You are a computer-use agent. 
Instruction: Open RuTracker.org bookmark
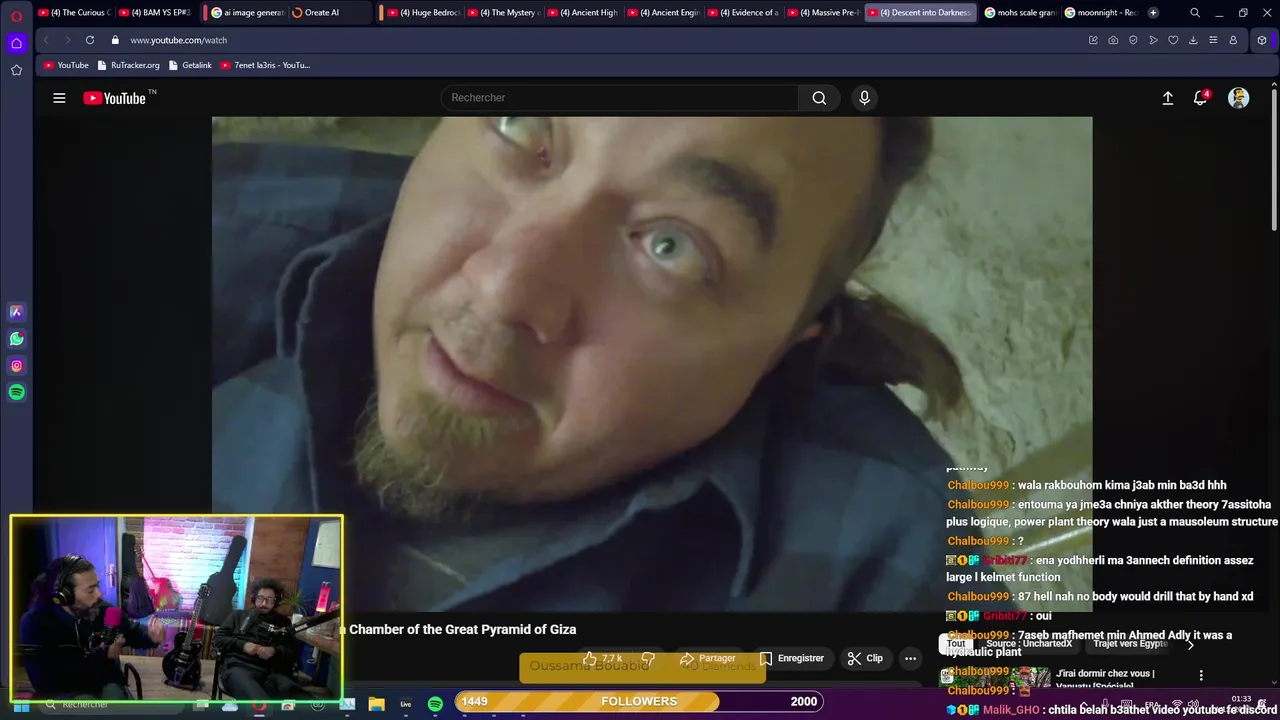(128, 65)
